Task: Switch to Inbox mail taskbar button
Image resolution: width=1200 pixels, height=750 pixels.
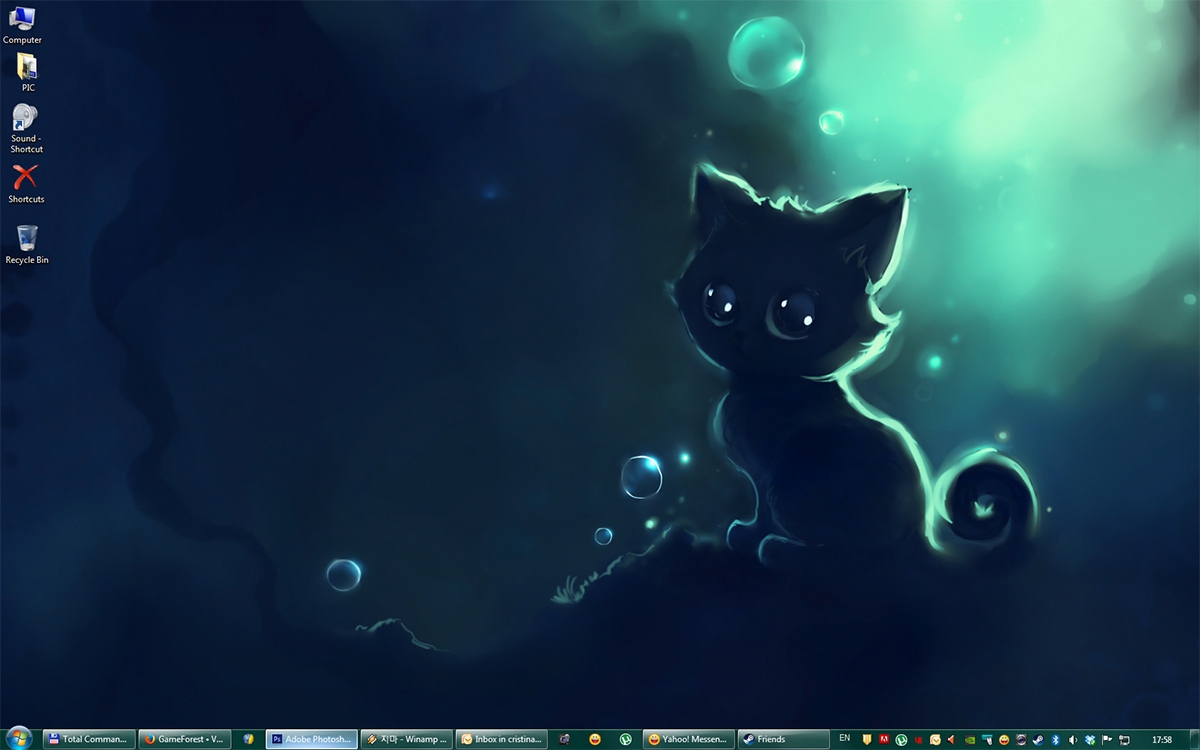Action: [x=501, y=739]
